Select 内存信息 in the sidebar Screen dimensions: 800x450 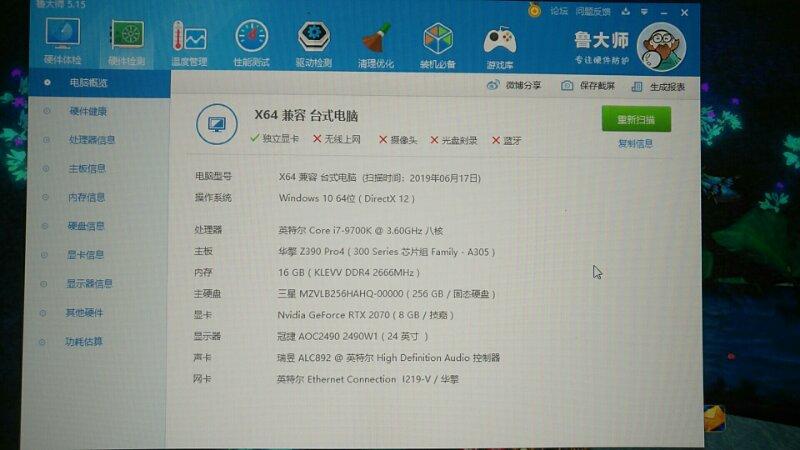[x=87, y=197]
